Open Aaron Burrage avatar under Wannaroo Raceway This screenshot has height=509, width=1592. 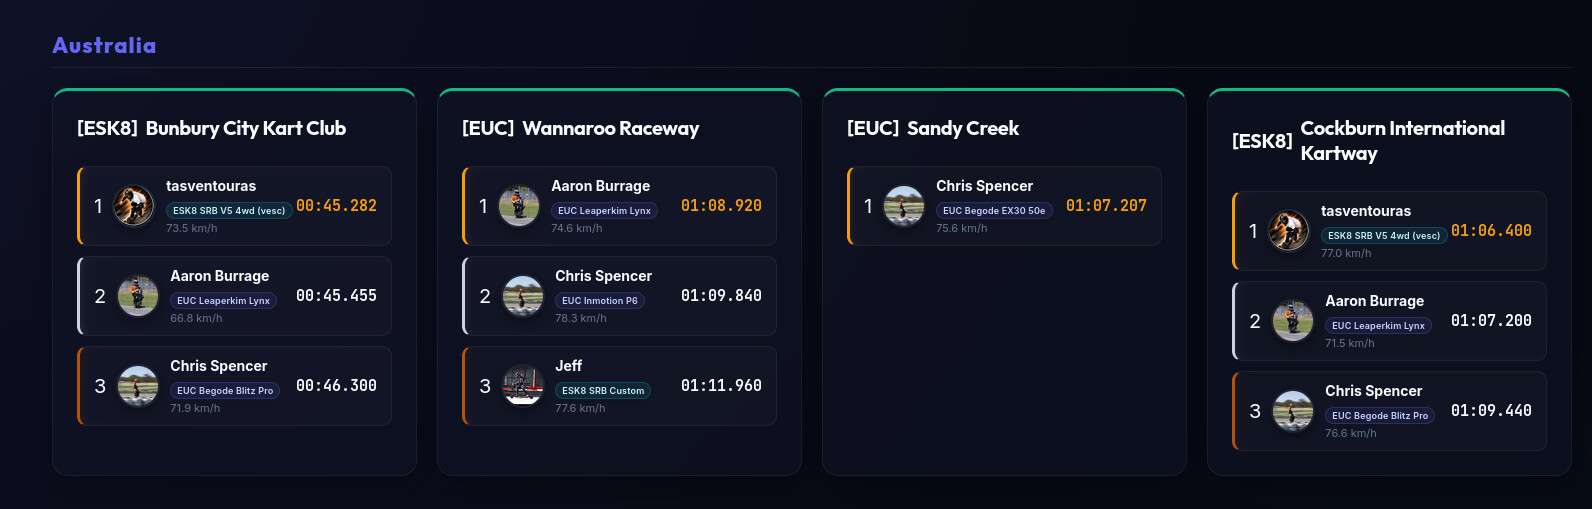(519, 206)
